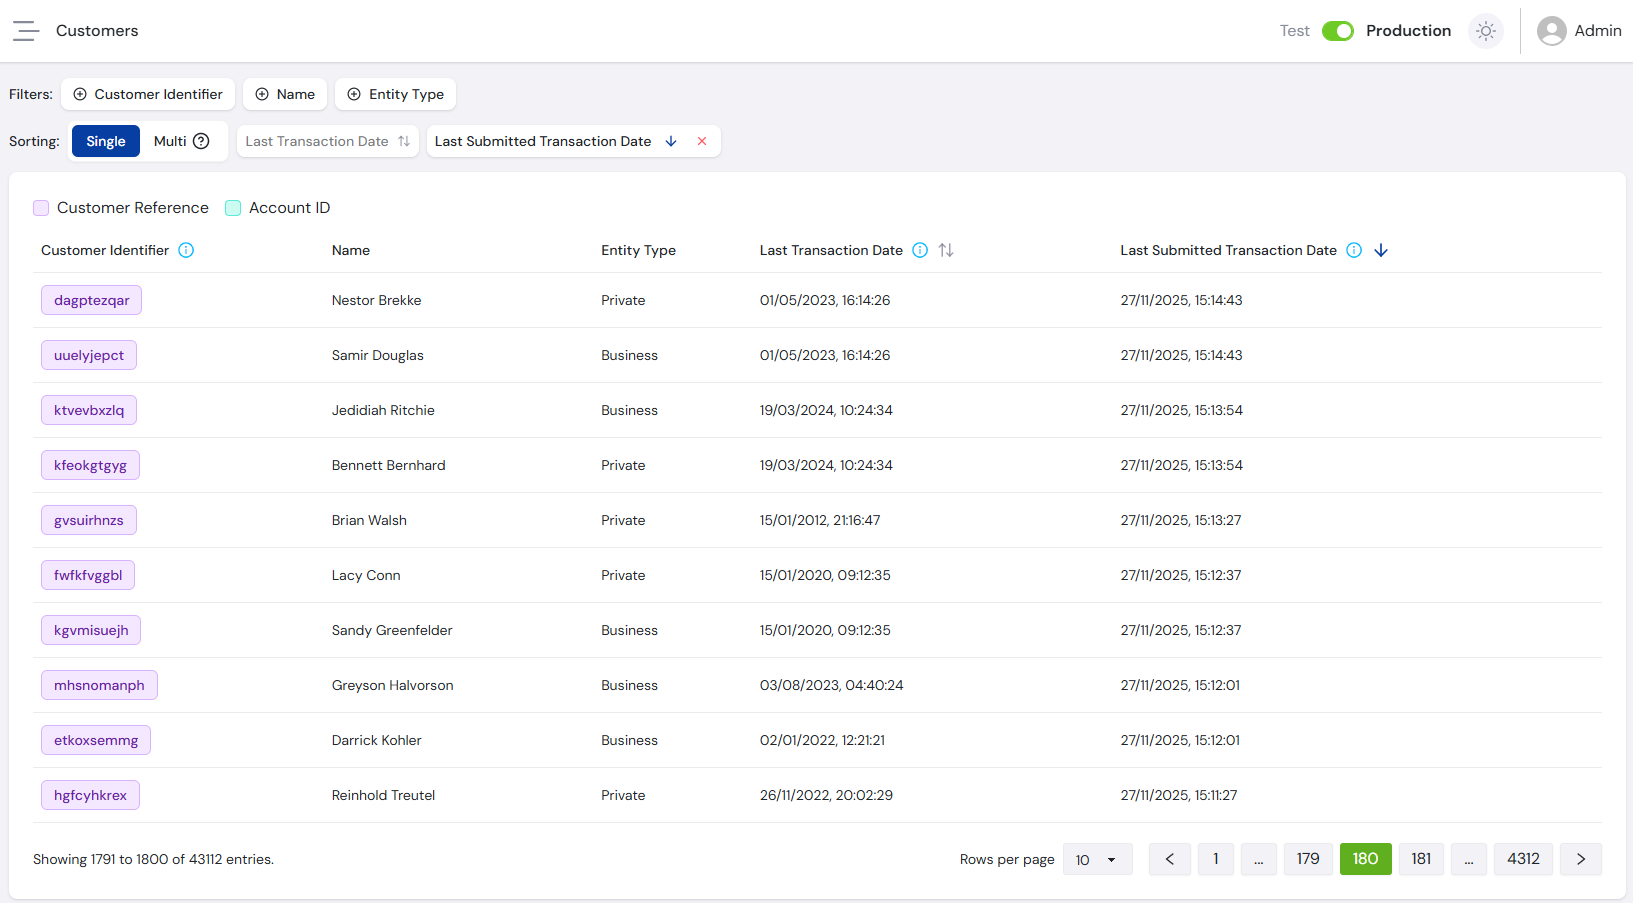Add Customer Identifier filter
This screenshot has height=903, width=1633.
(148, 94)
